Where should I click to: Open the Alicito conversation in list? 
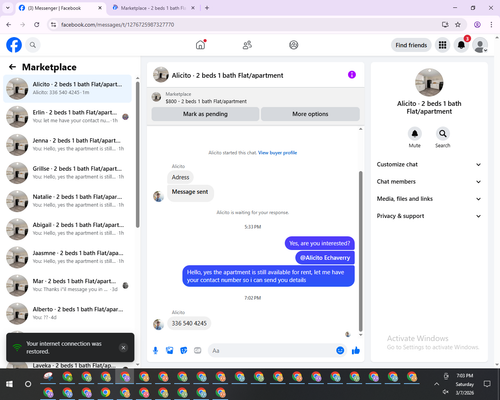67,89
